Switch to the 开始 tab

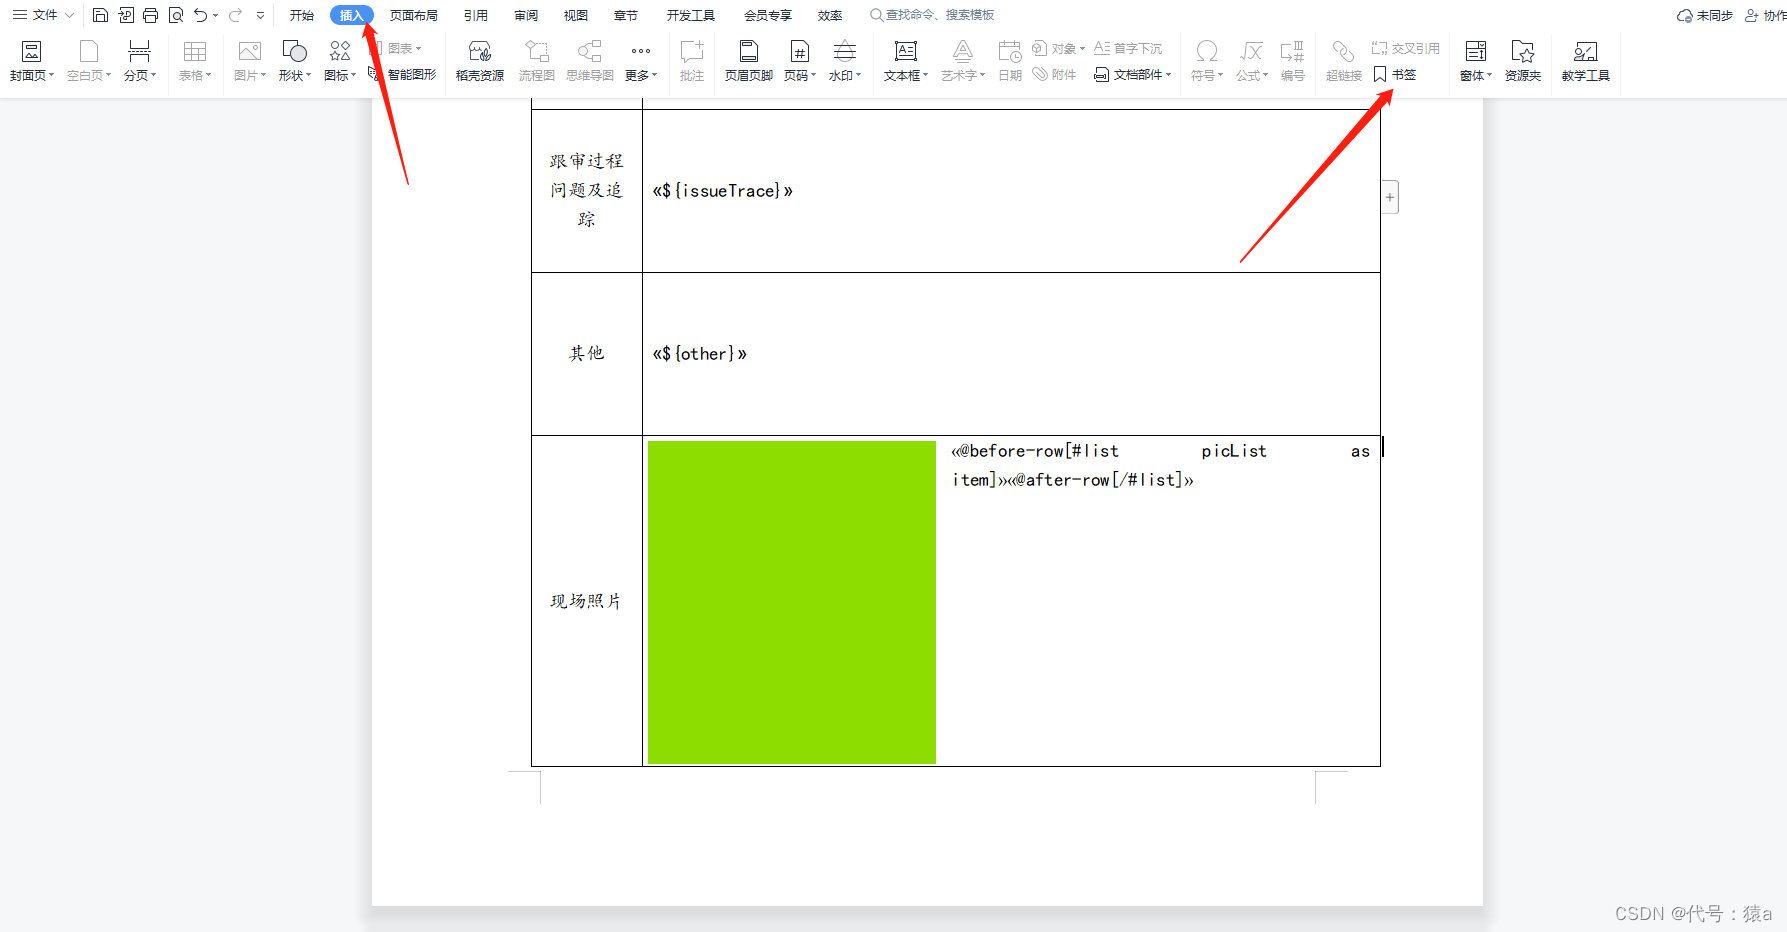[x=301, y=15]
